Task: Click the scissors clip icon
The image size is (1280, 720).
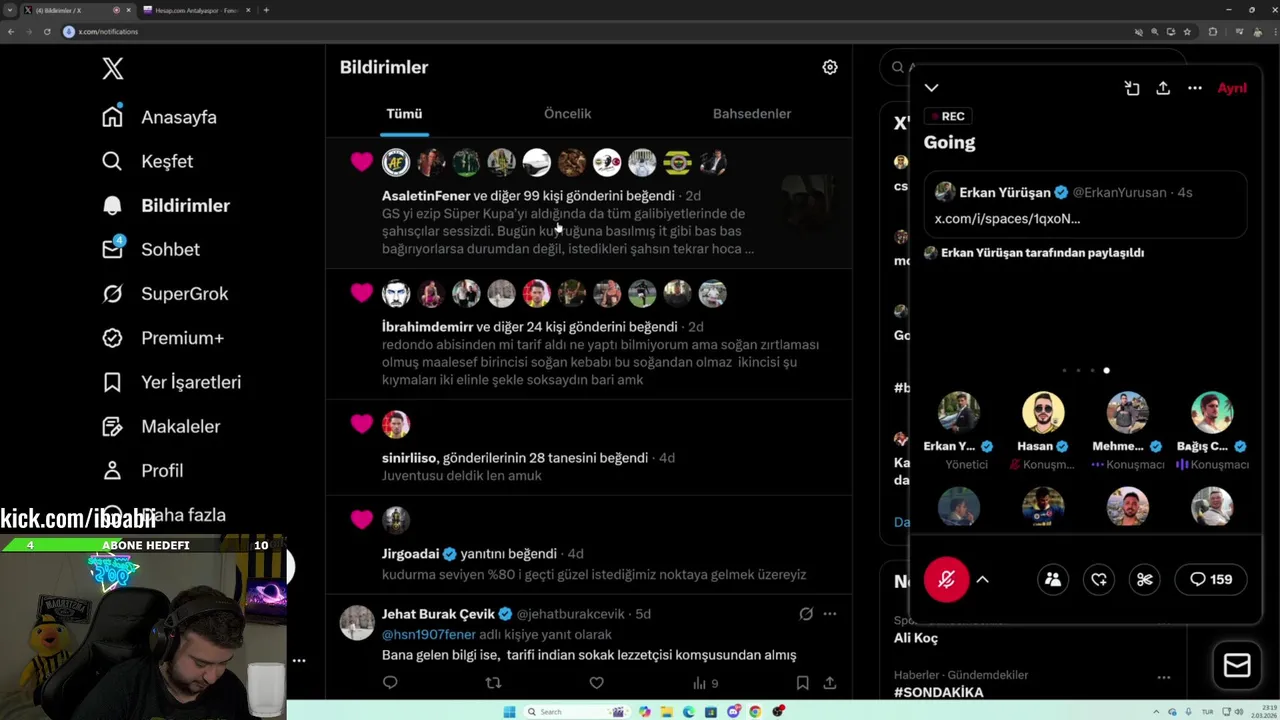Action: 1145,579
